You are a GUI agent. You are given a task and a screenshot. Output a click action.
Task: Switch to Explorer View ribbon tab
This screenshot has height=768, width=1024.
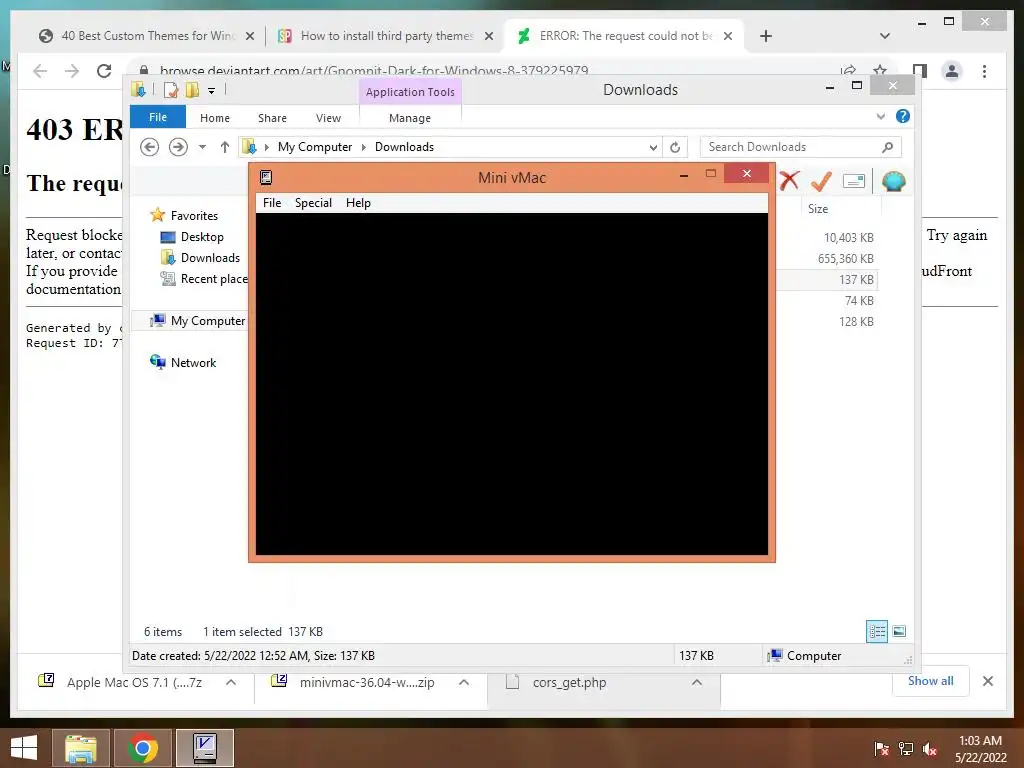[x=328, y=118]
